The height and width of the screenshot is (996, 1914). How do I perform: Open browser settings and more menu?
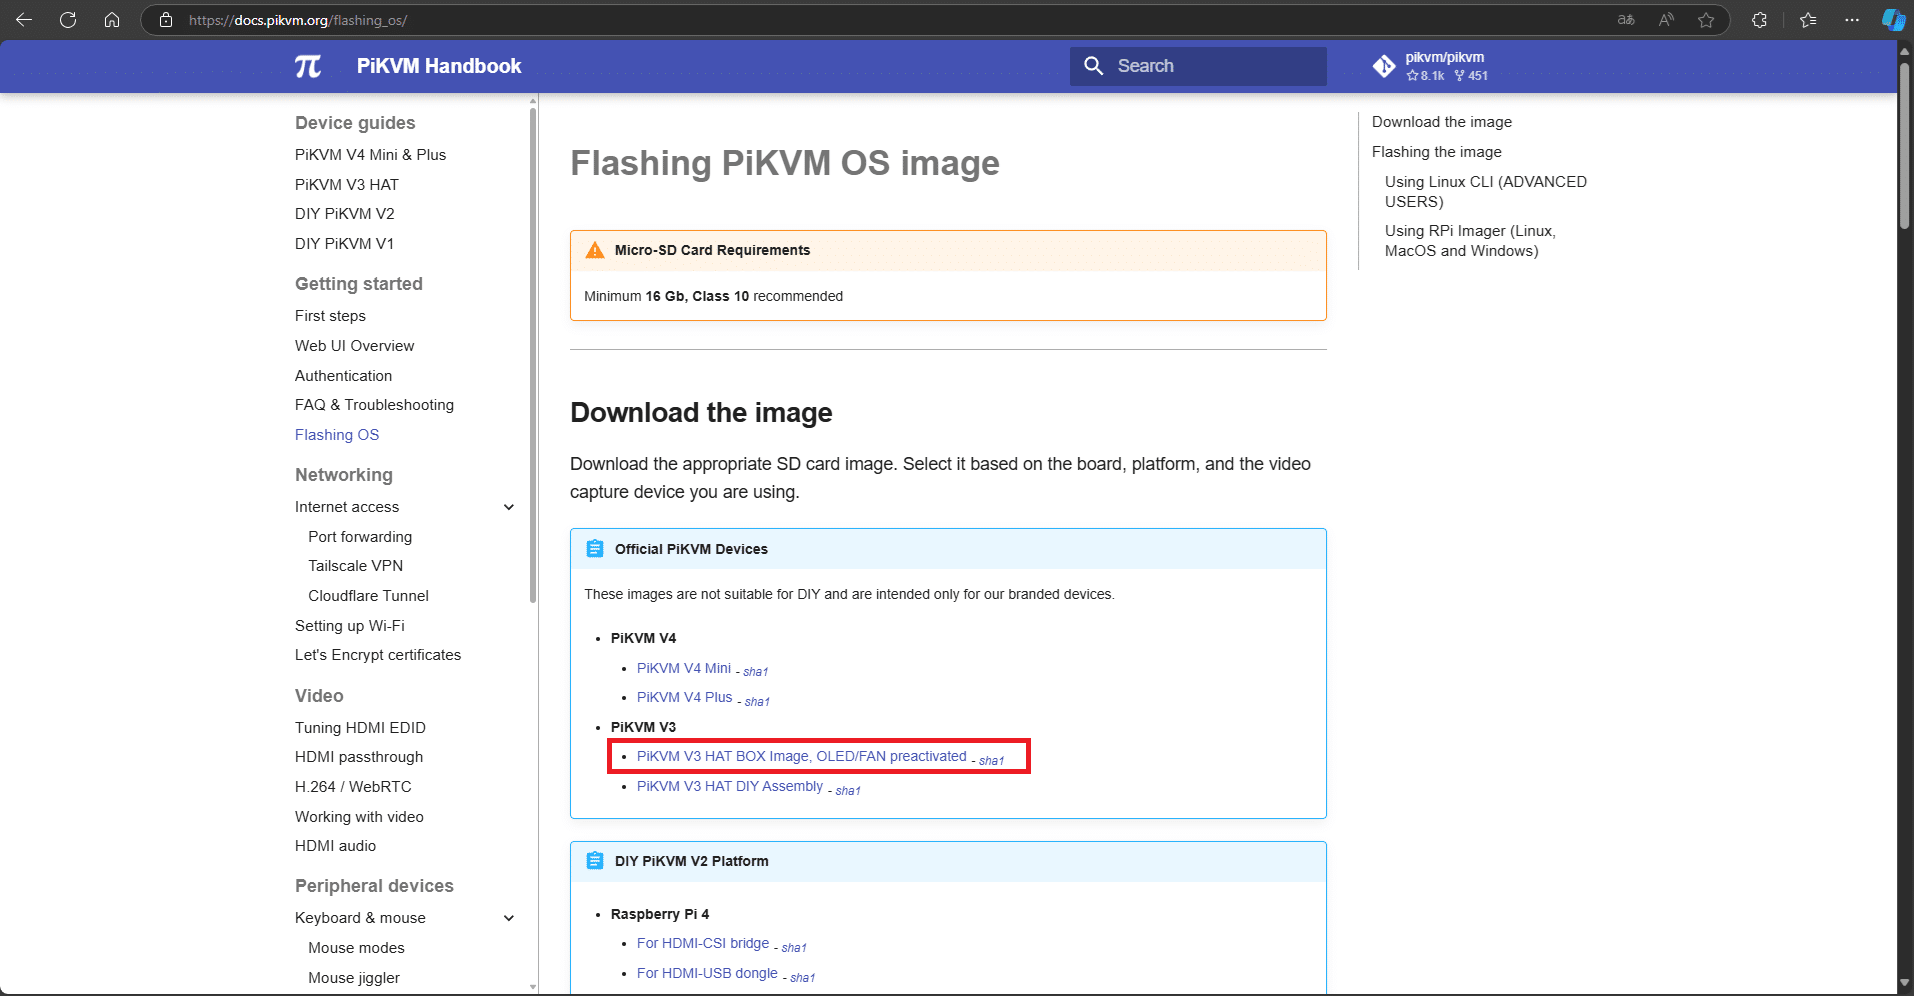click(1852, 20)
